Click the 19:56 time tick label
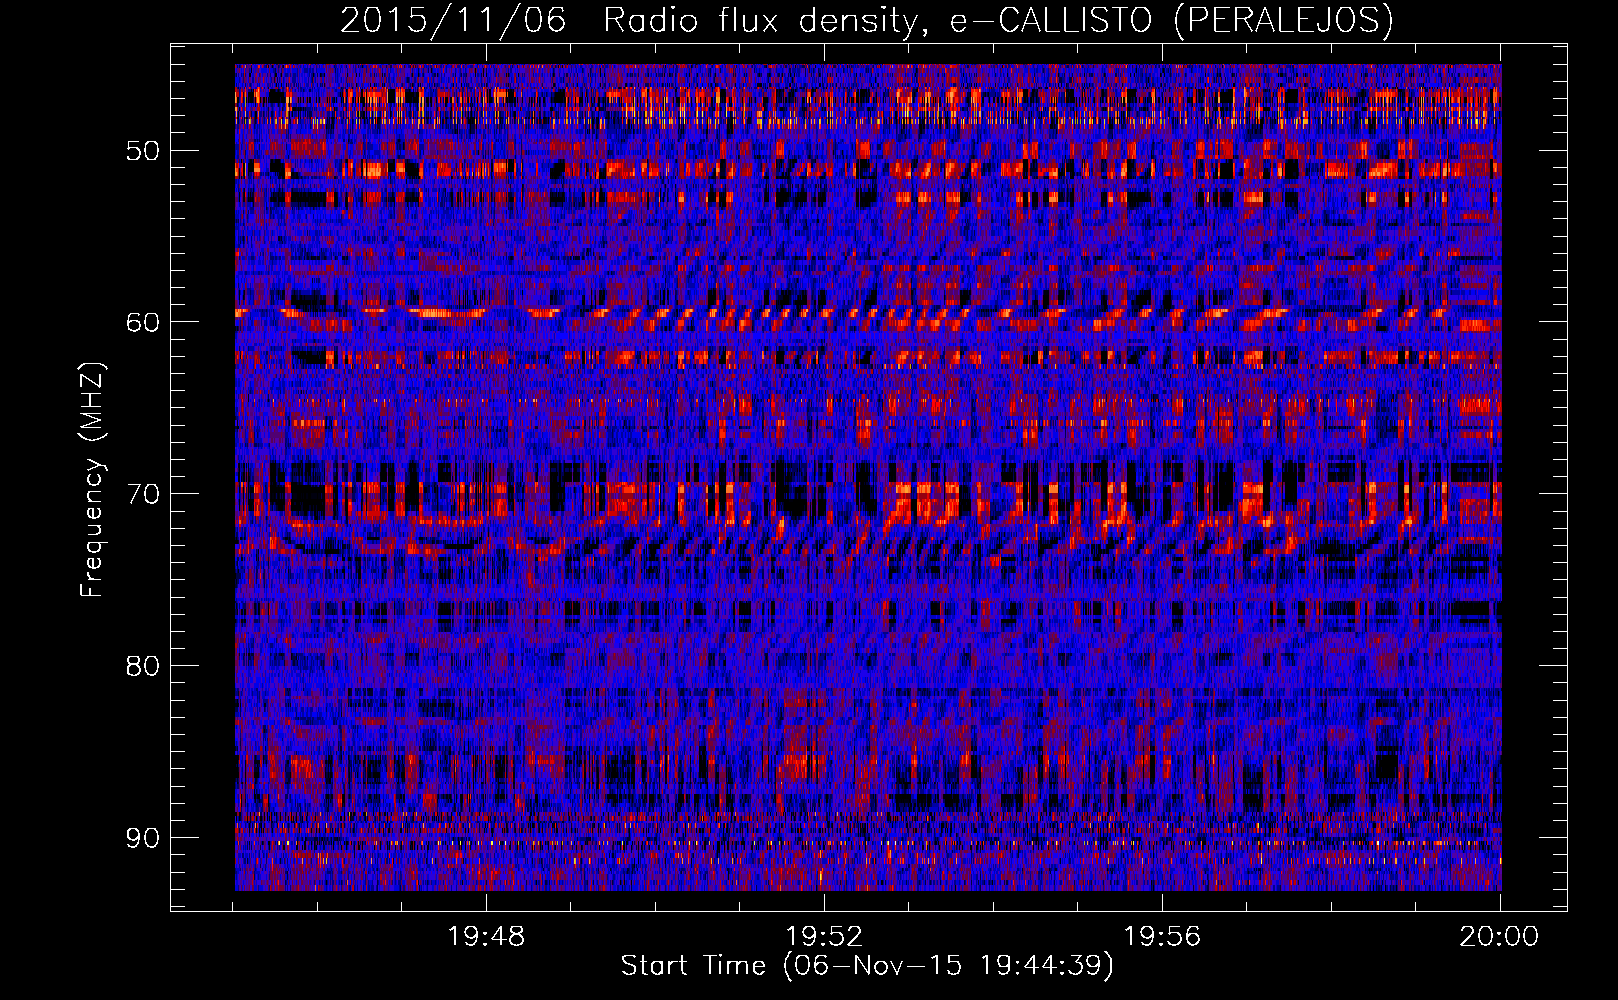Viewport: 1618px width, 1000px height. click(x=1162, y=937)
